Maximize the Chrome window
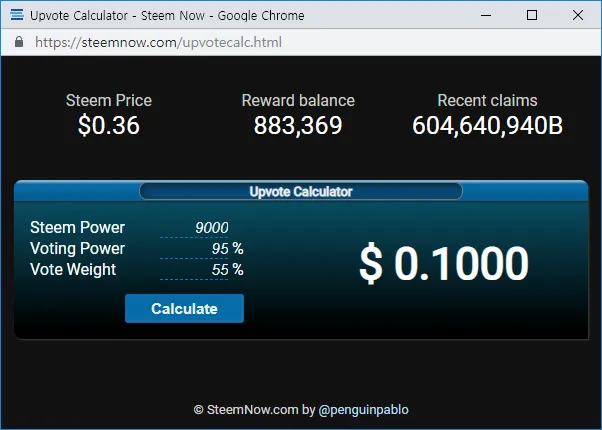 [532, 15]
